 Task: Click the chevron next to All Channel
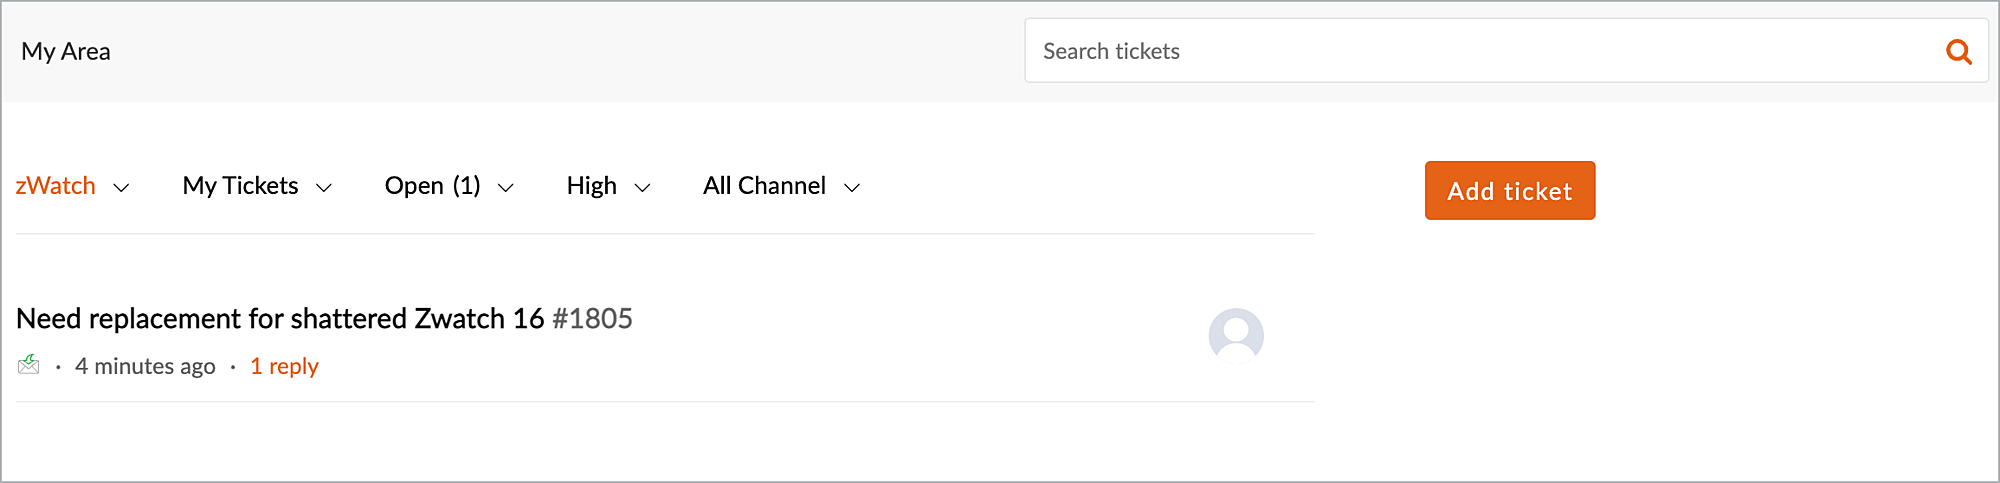852,188
